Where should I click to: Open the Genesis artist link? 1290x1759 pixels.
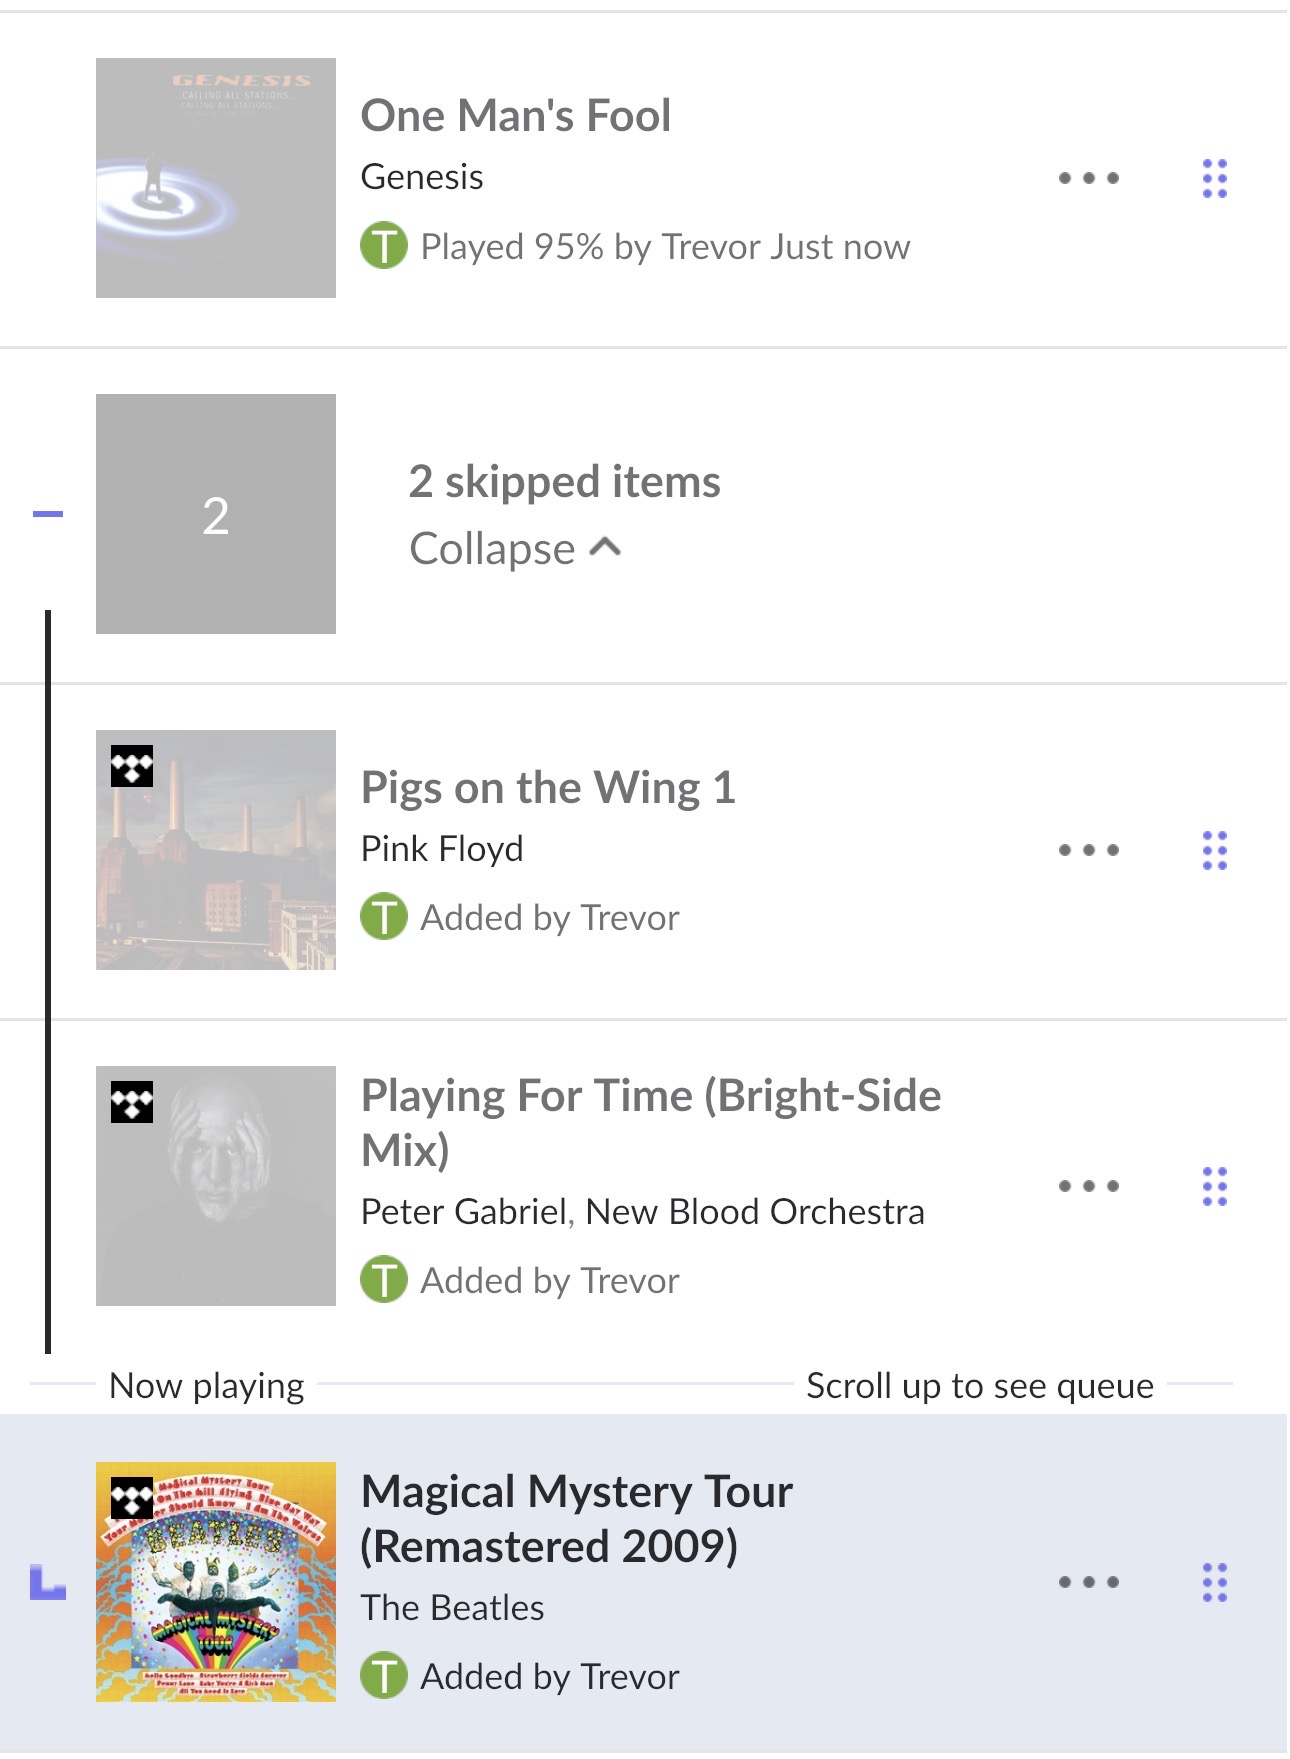pyautogui.click(x=422, y=177)
